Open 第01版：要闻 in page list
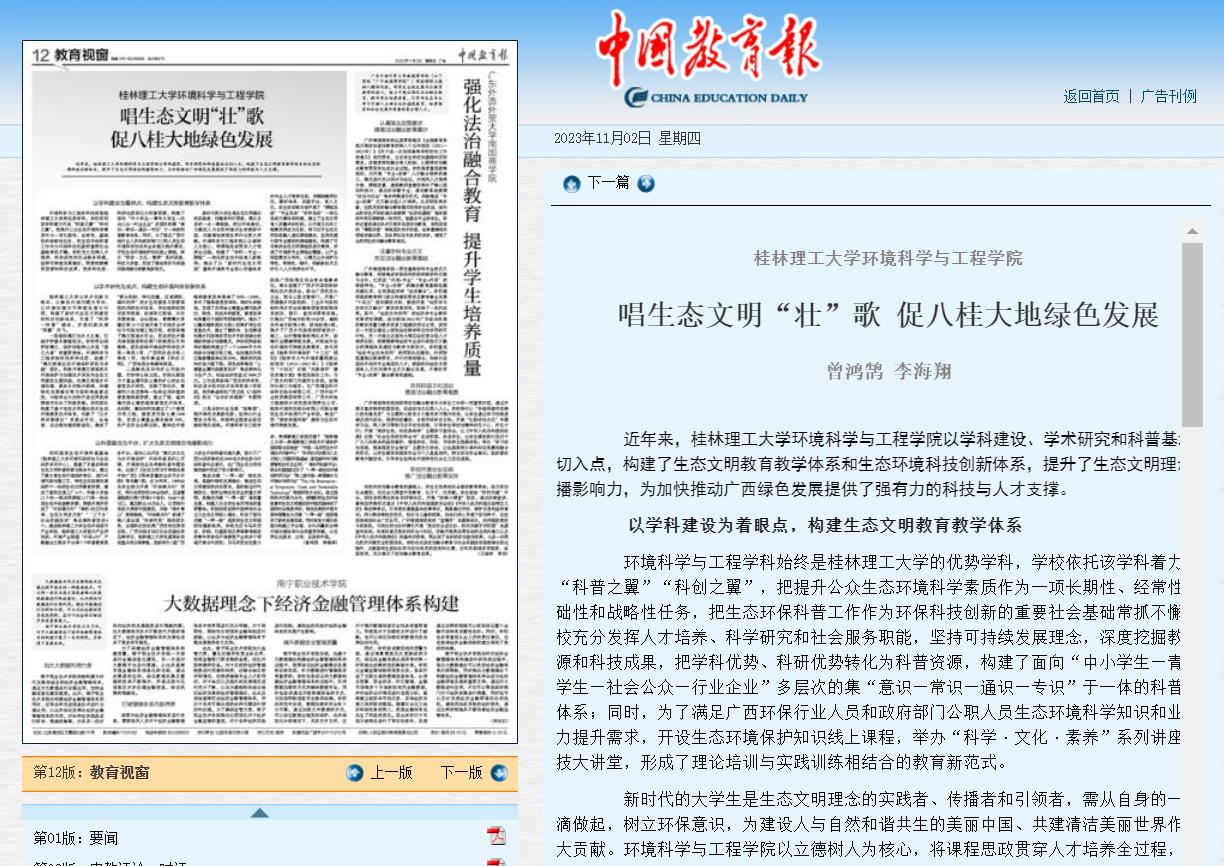Viewport: 1224px width, 866px height. coord(76,838)
